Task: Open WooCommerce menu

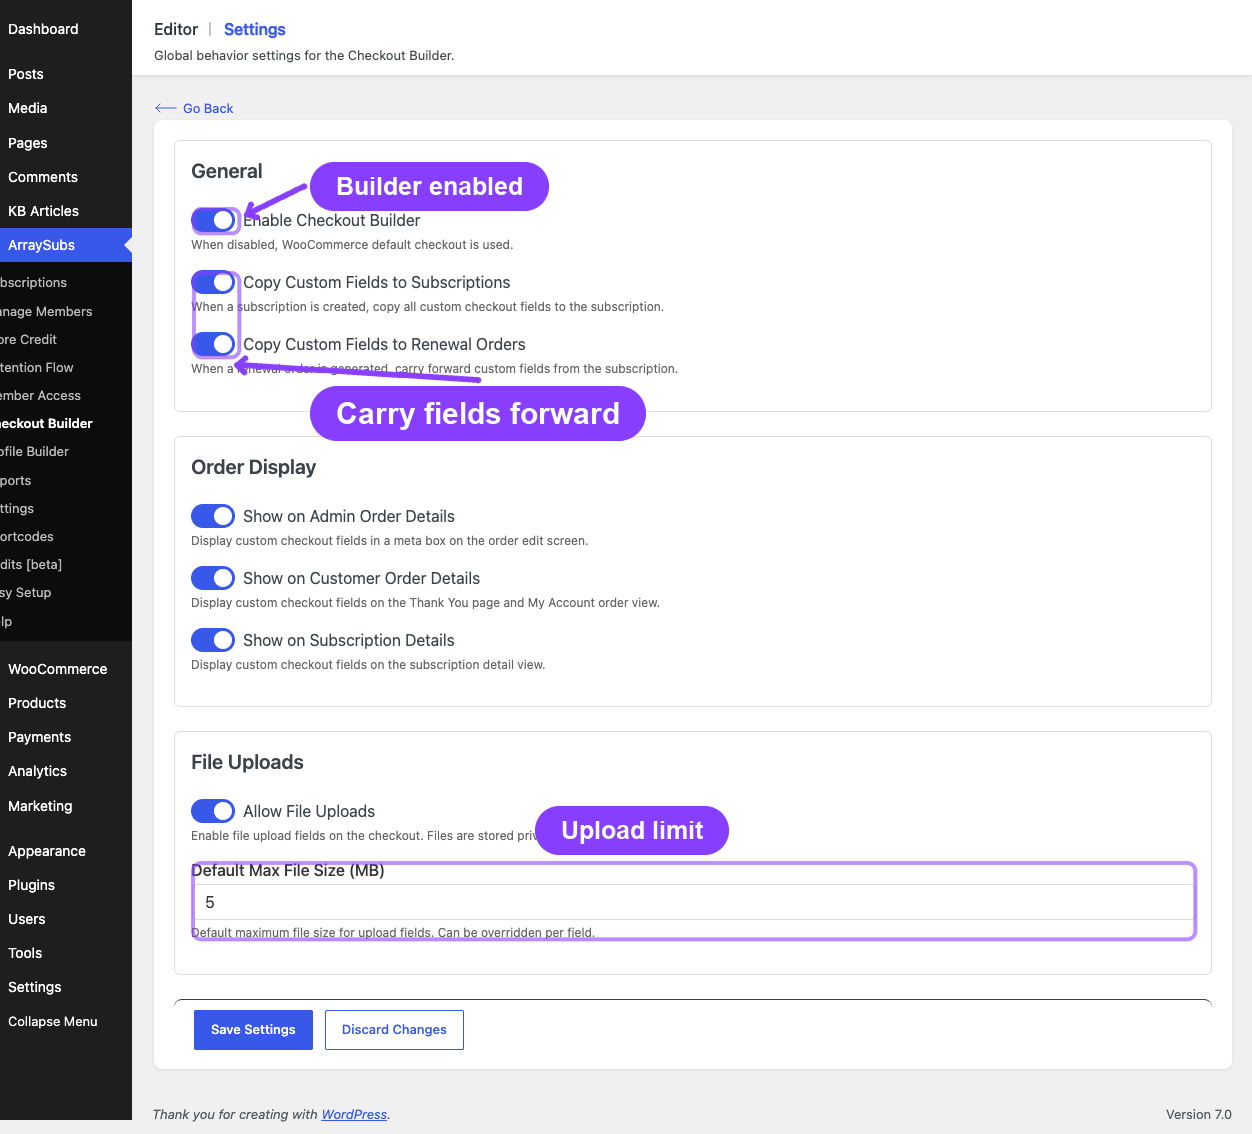Action: pos(66,669)
